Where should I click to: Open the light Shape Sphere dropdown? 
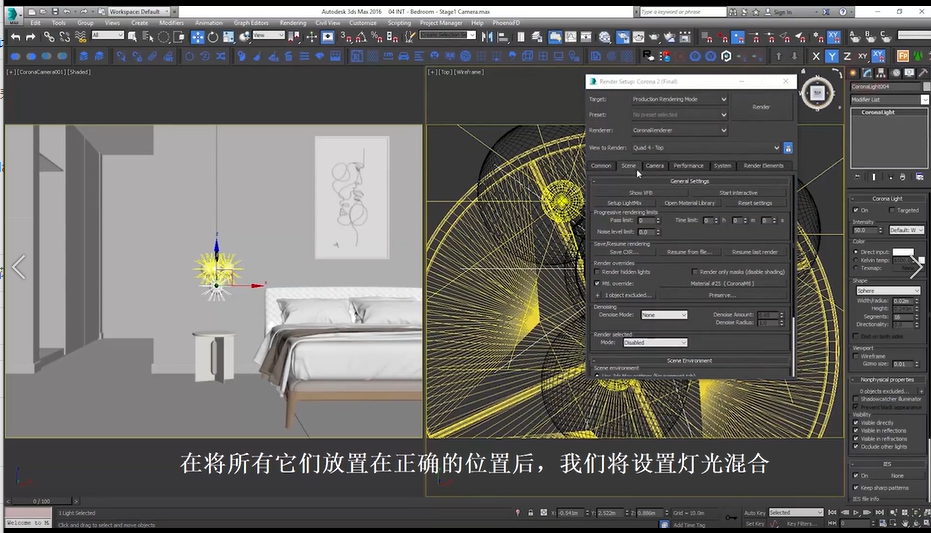pos(888,290)
